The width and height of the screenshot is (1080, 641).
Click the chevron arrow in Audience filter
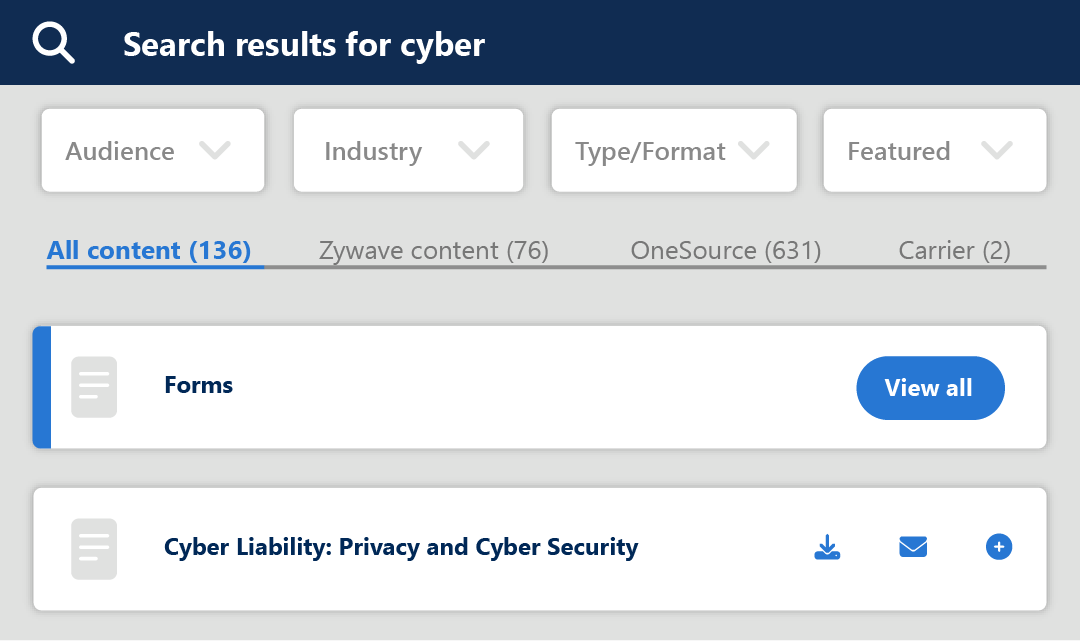pyautogui.click(x=215, y=150)
